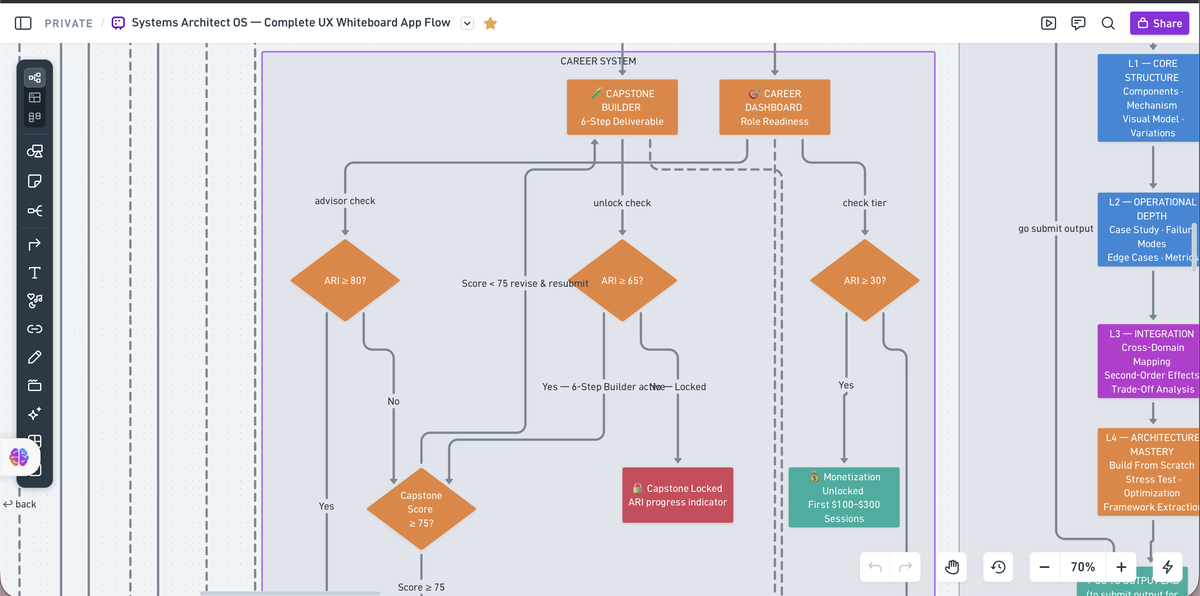Click the 'go submit output' label
This screenshot has width=1200, height=596.
1056,229
